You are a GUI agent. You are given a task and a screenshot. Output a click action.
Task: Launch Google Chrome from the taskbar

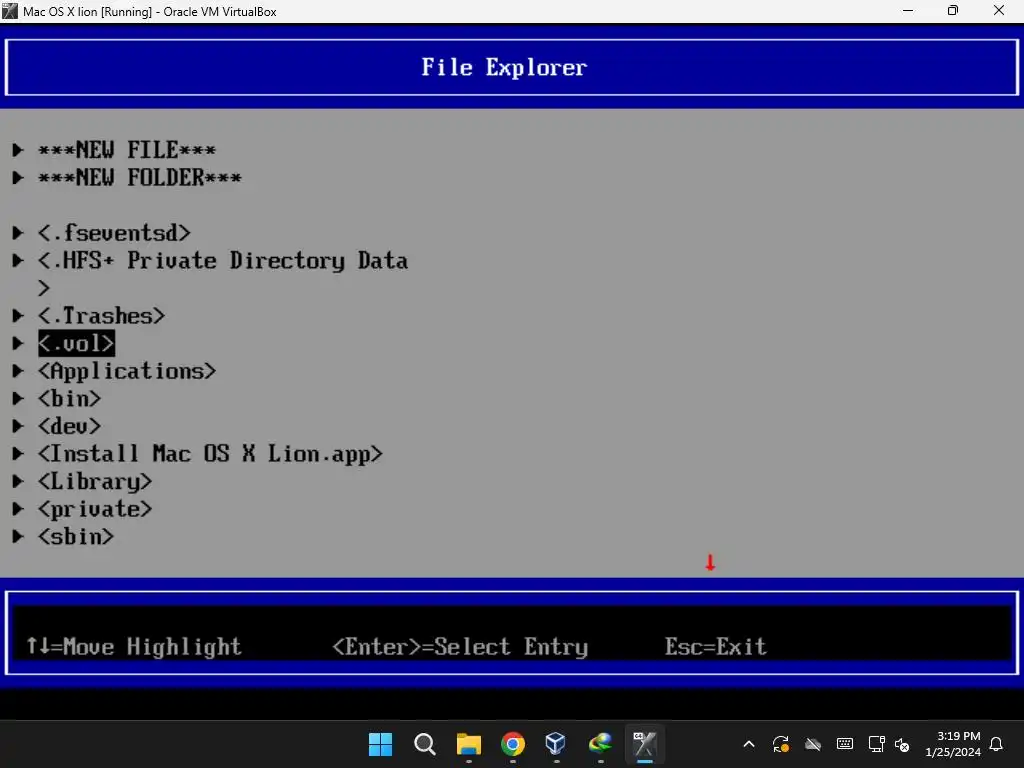click(x=513, y=744)
